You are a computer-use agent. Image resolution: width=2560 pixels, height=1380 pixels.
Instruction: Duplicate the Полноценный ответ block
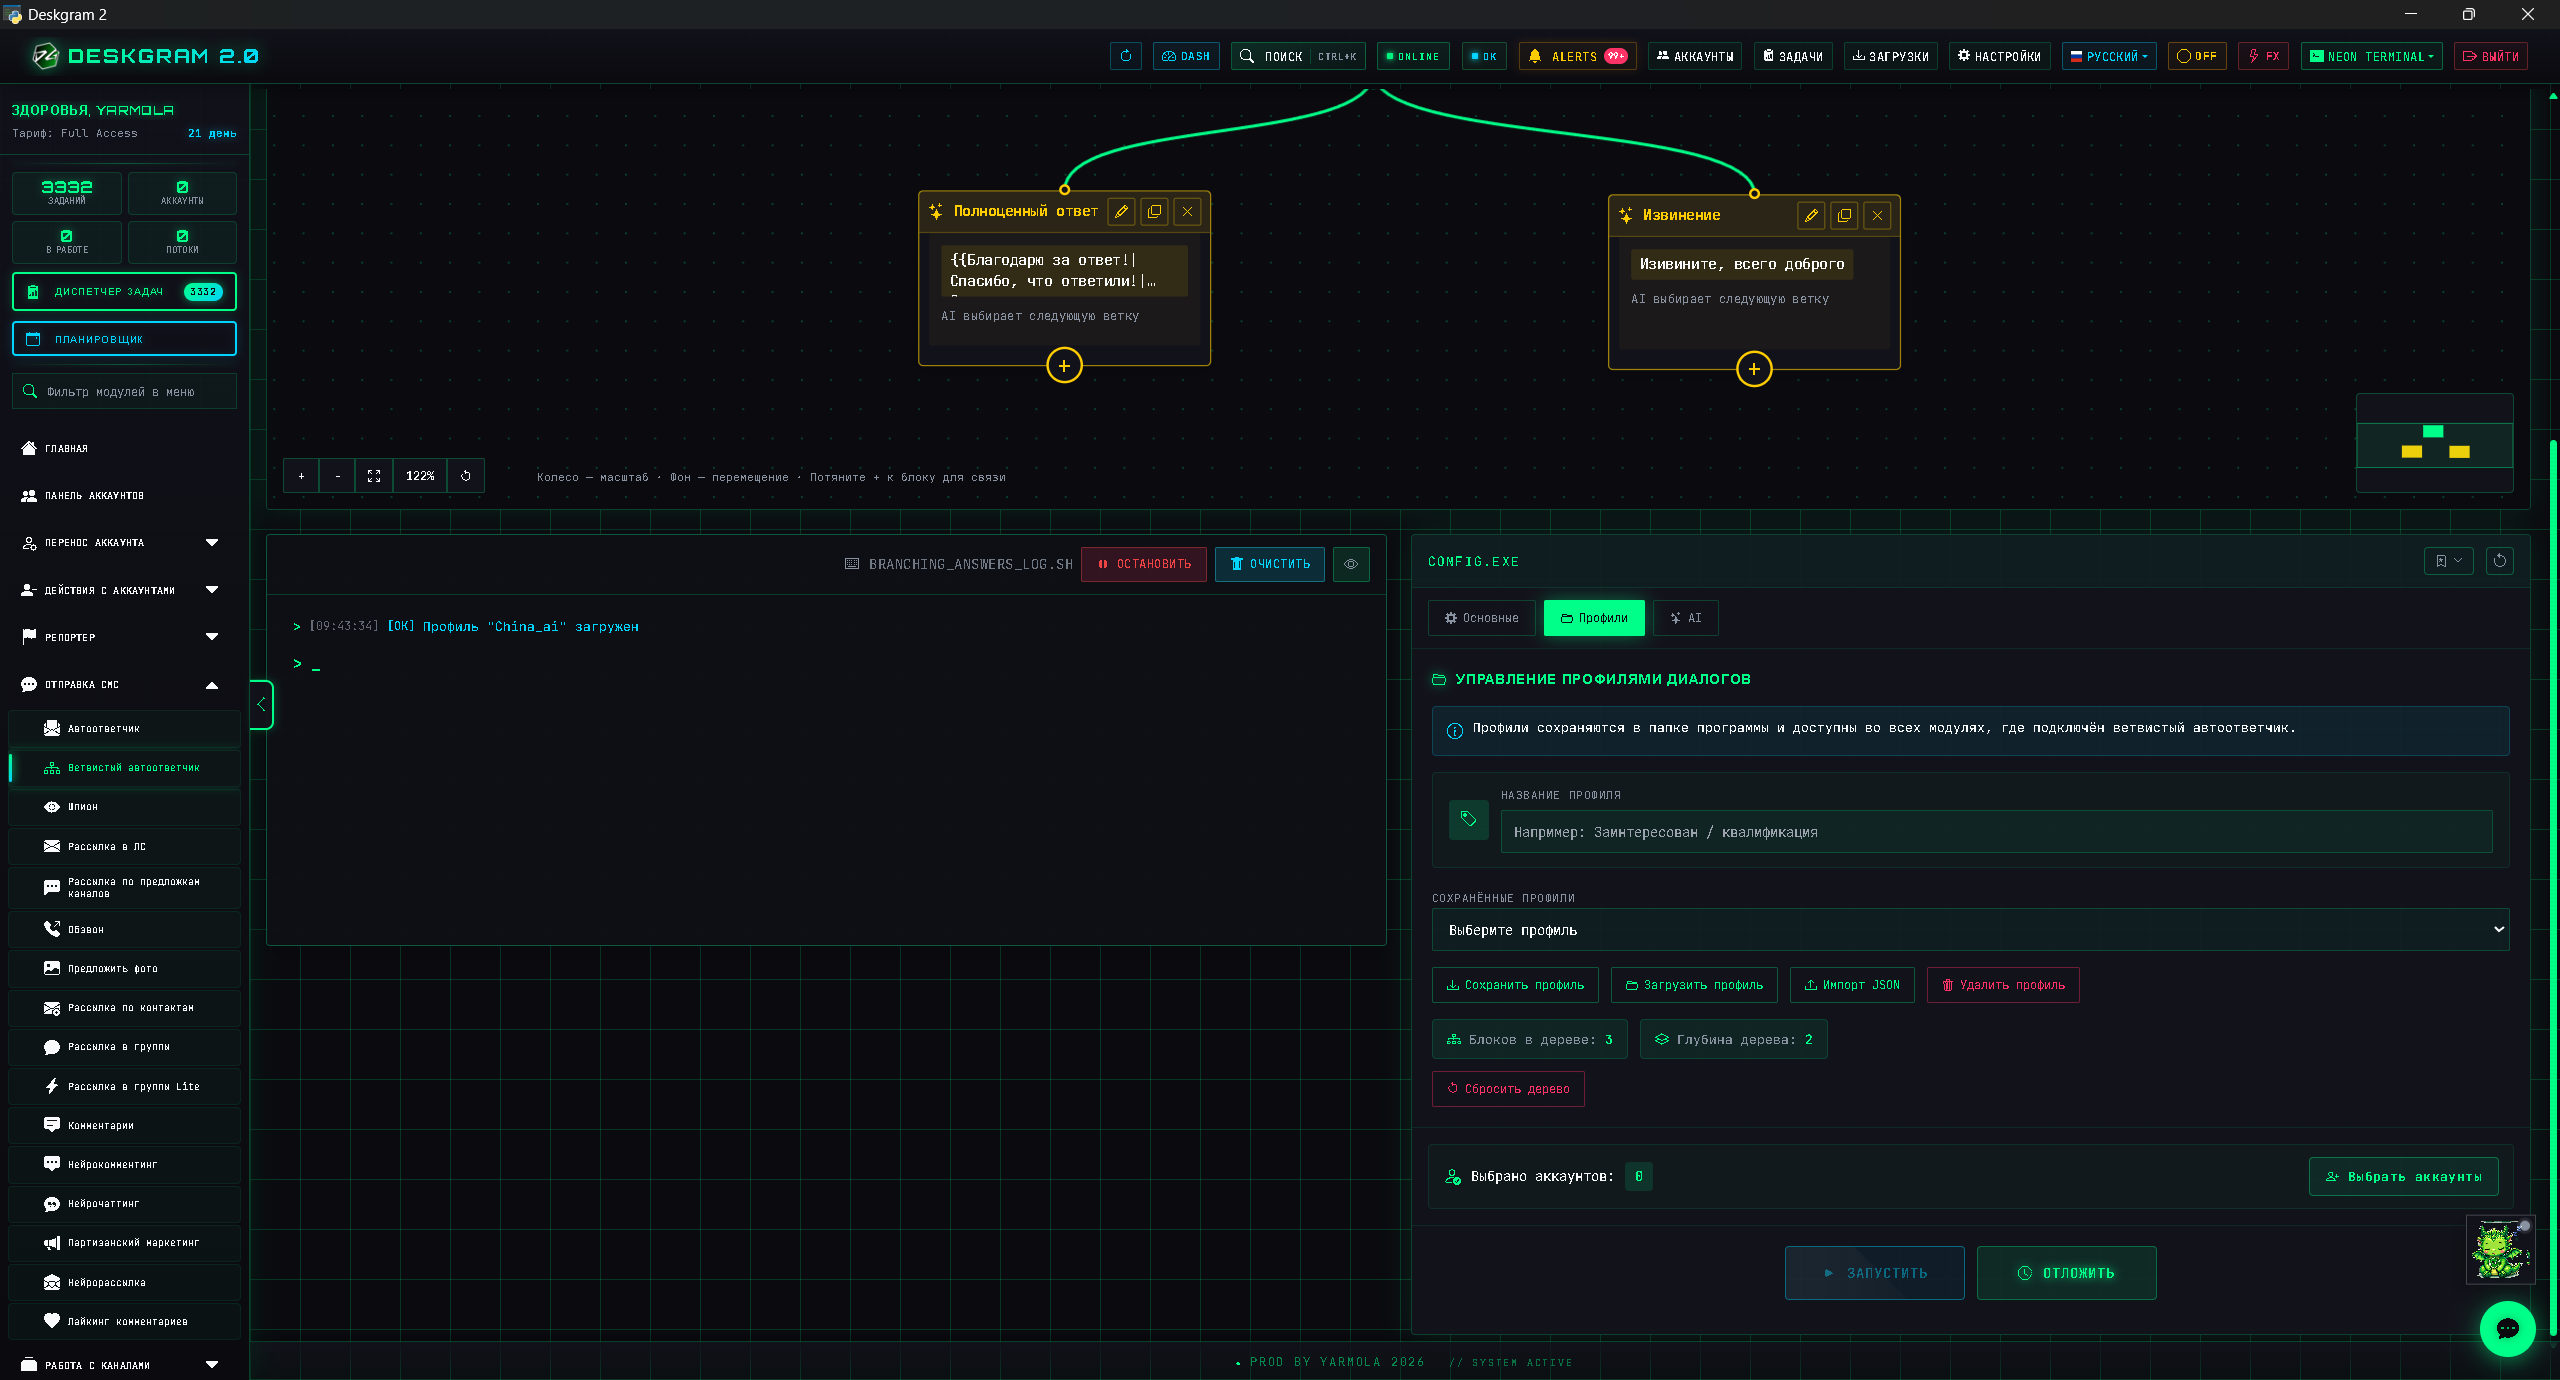[1155, 211]
